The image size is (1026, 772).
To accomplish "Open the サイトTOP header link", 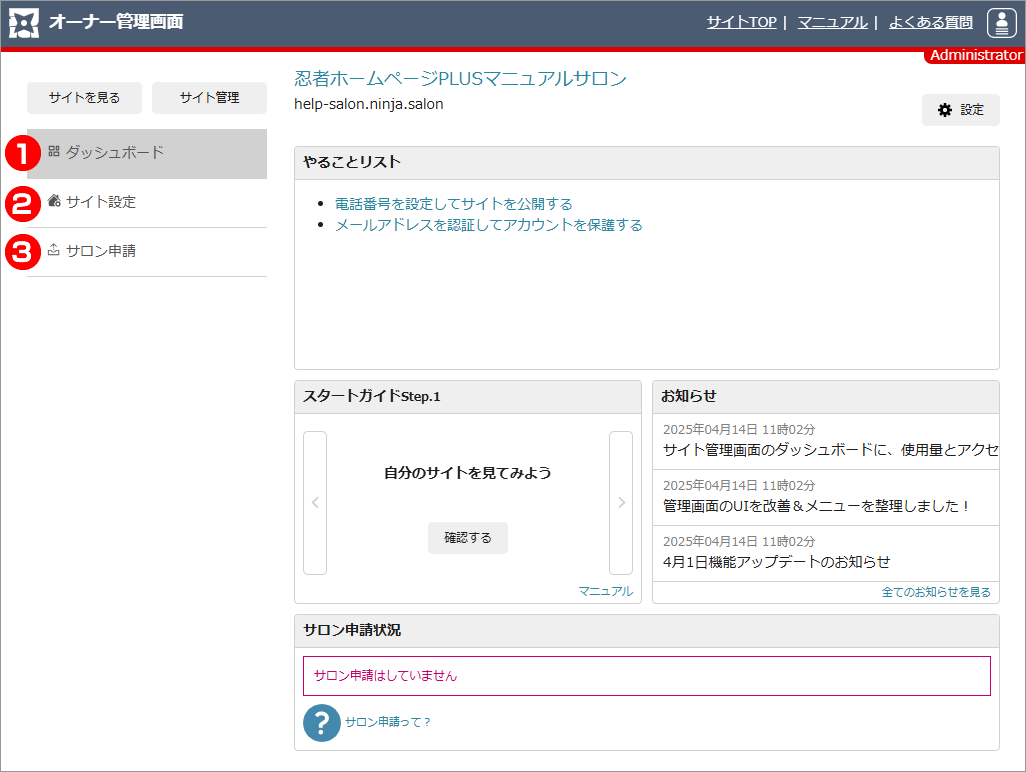I will (741, 22).
